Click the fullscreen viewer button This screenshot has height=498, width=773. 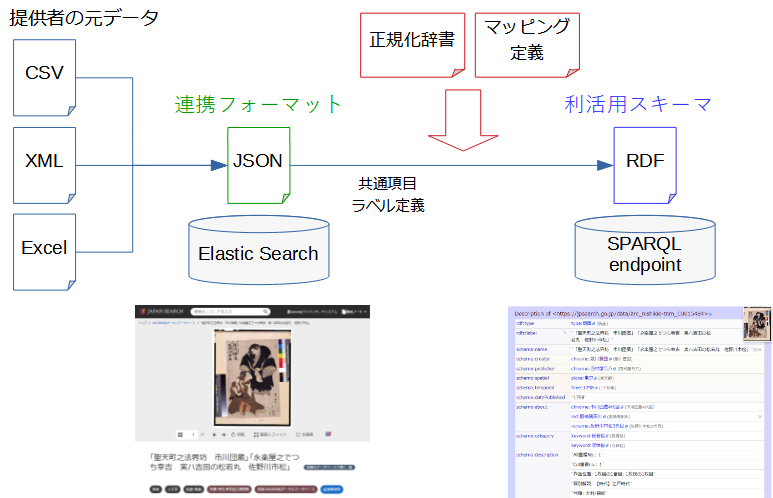pos(305,434)
